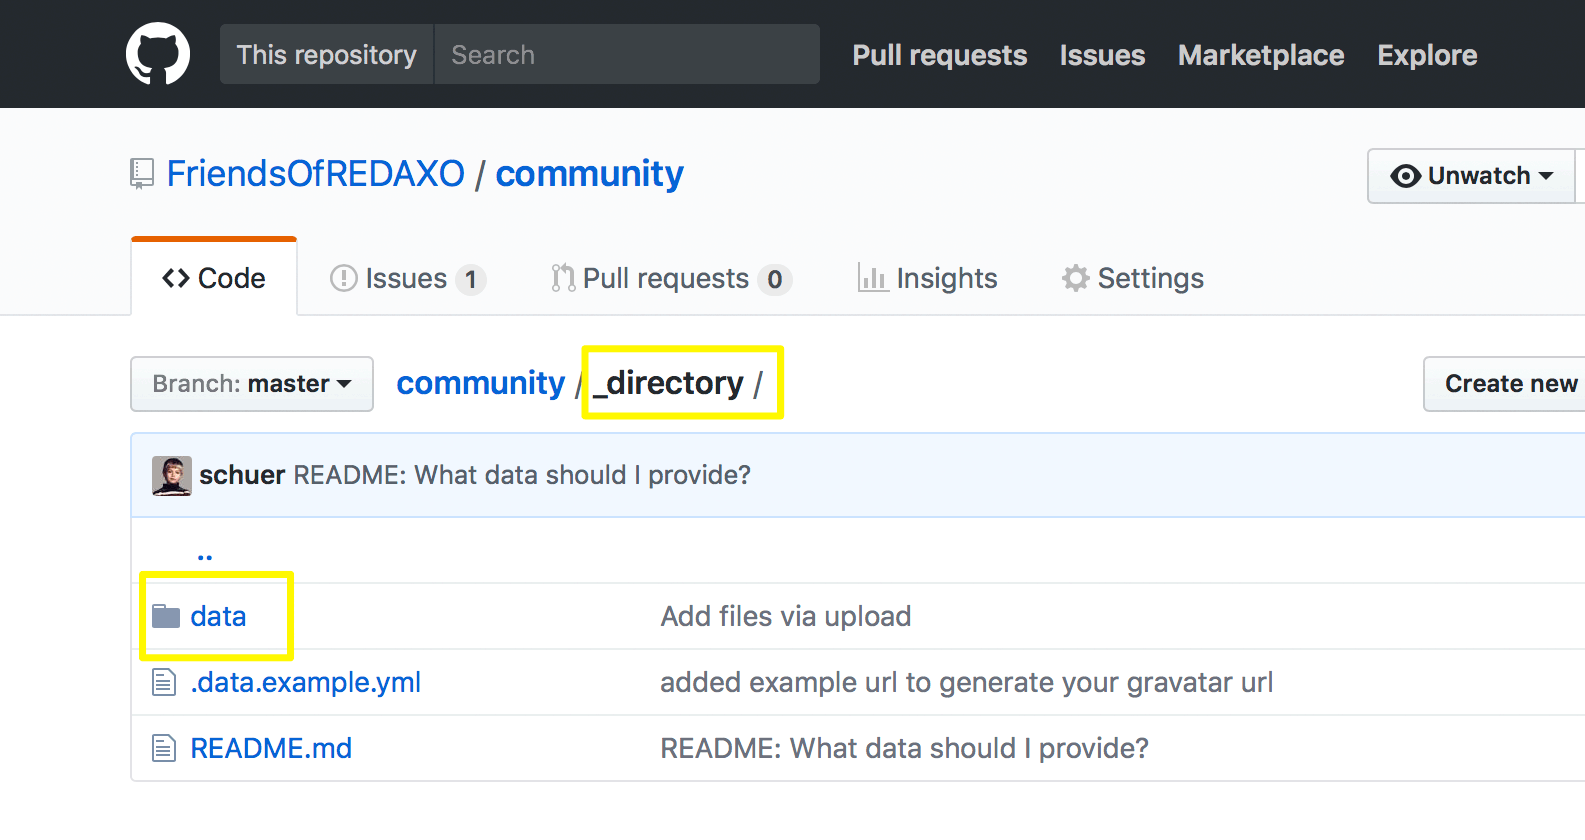Image resolution: width=1585 pixels, height=840 pixels.
Task: Switch to the Insights tab
Action: coord(928,278)
